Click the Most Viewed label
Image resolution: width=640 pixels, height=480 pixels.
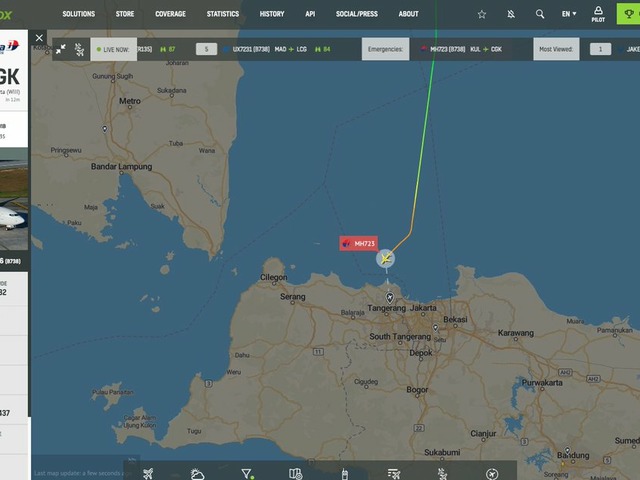(556, 49)
